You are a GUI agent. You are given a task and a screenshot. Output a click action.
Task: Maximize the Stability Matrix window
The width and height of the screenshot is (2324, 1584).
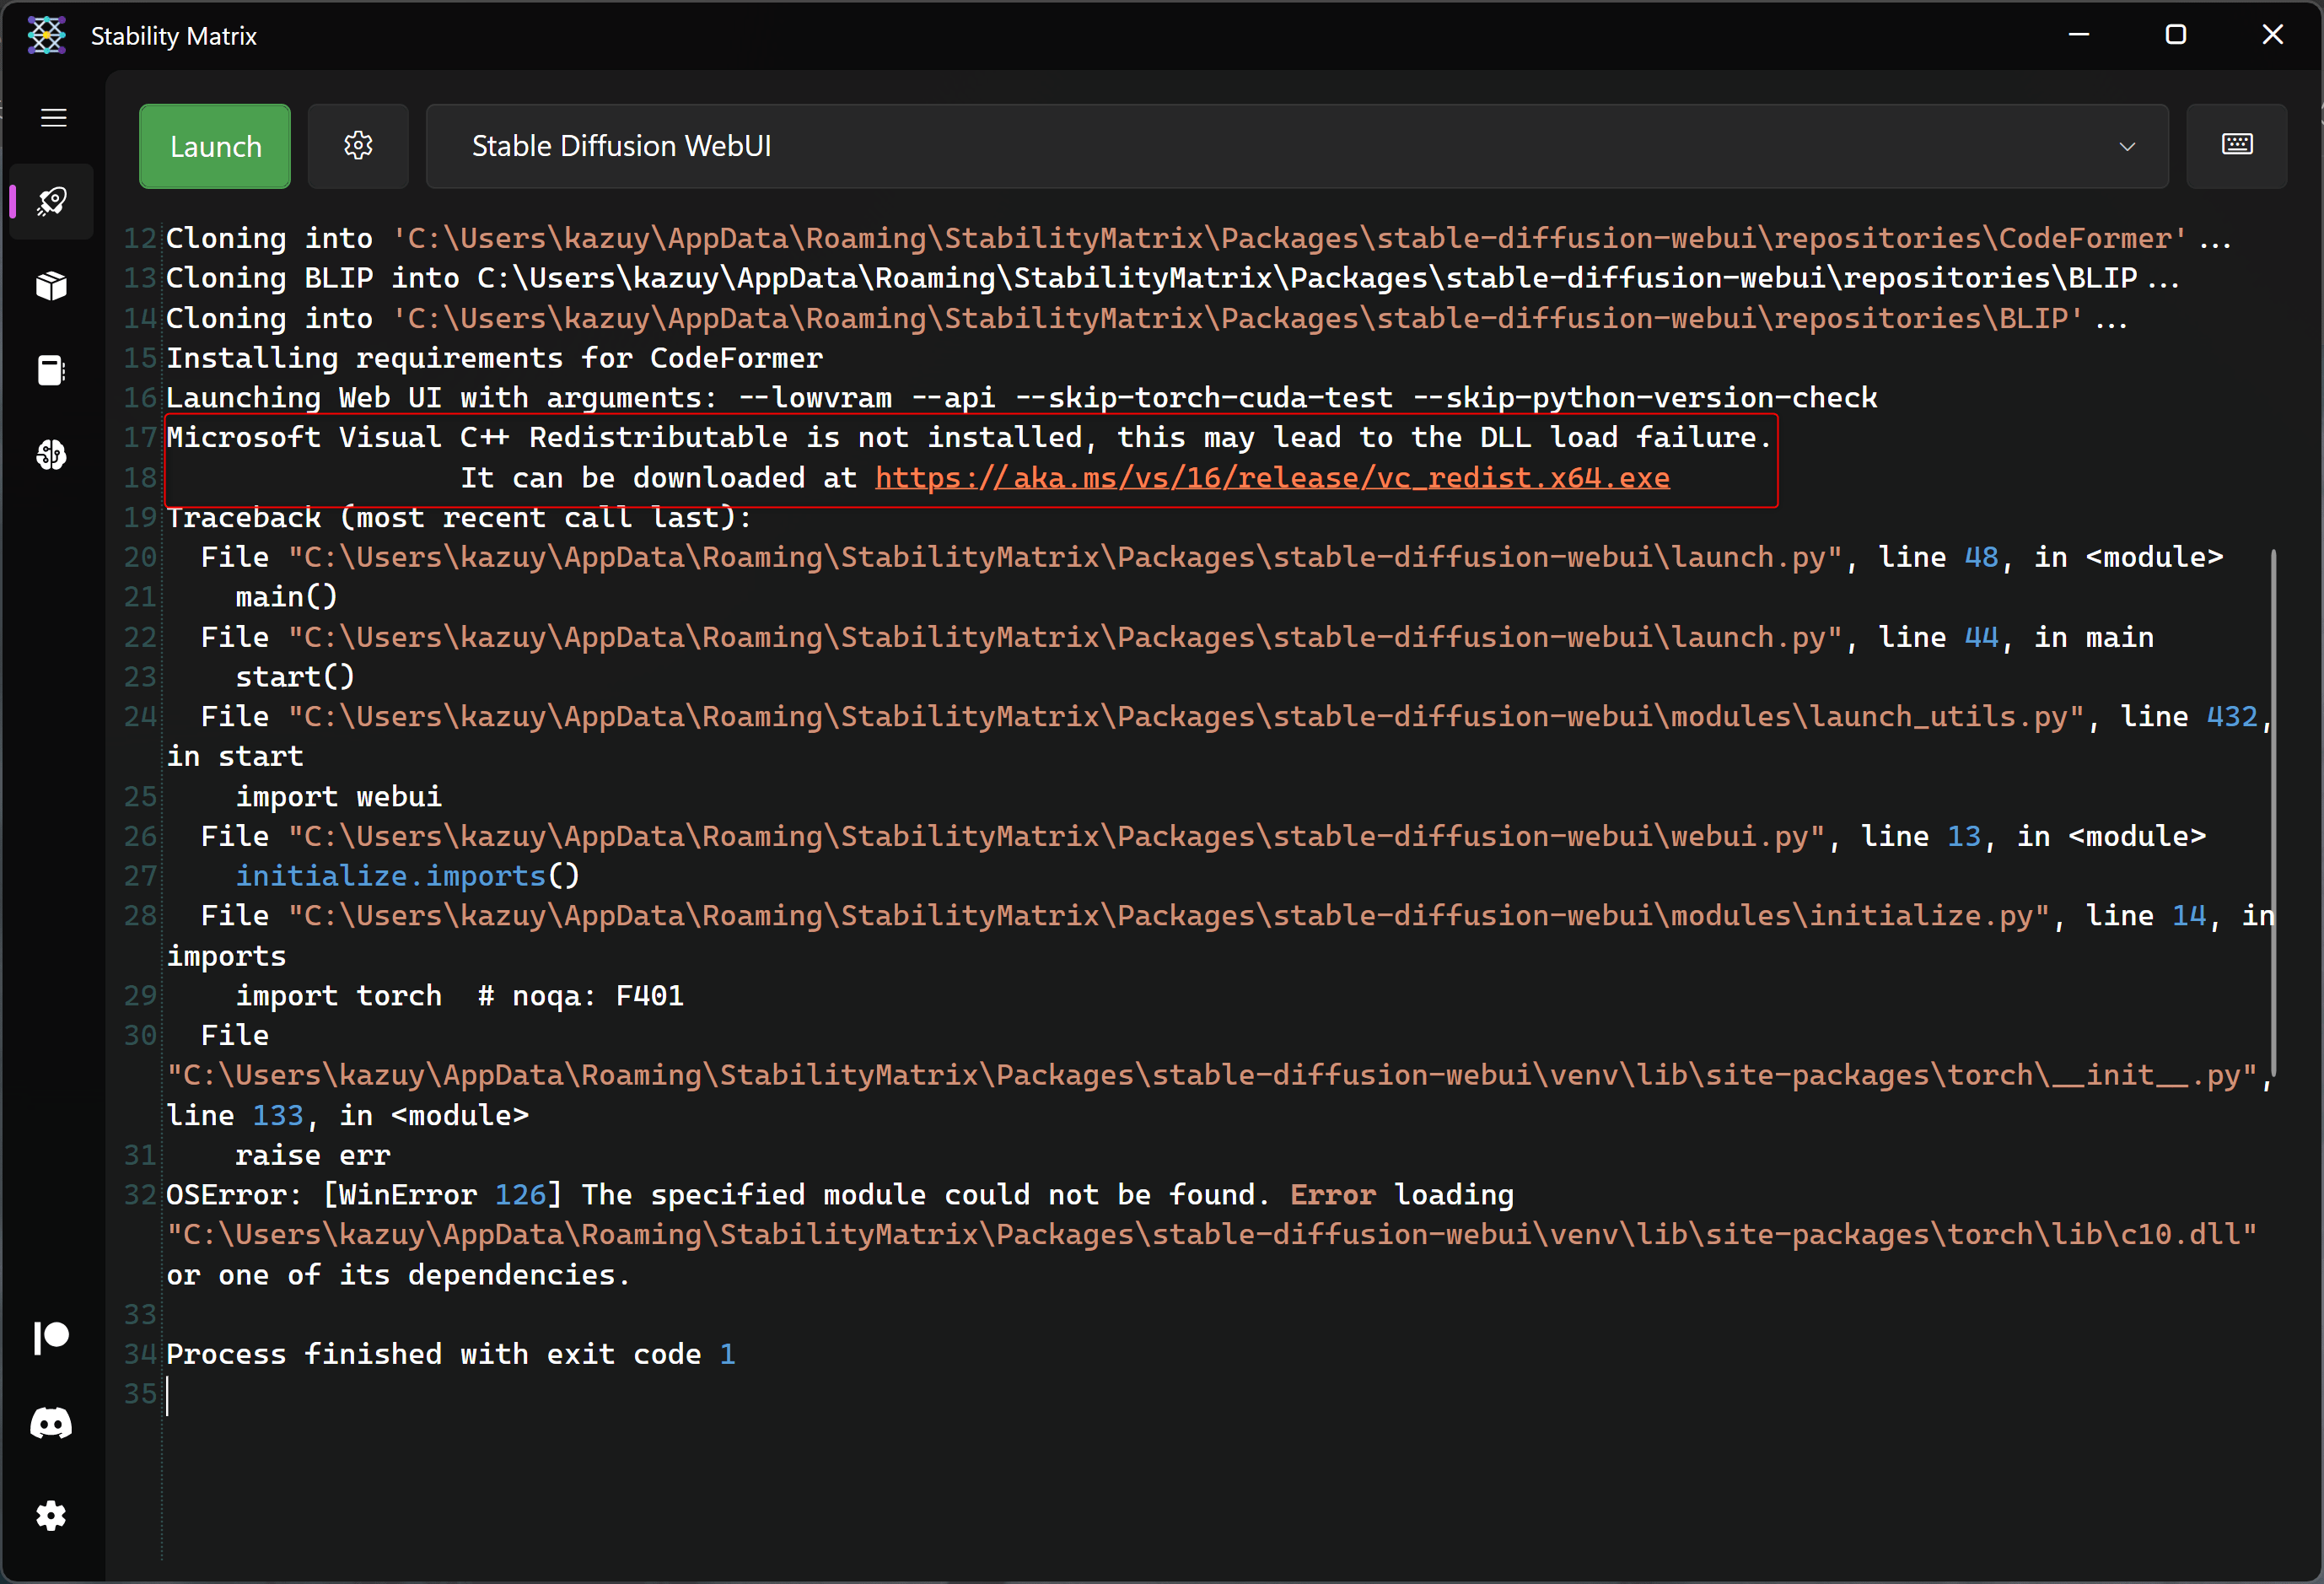coord(2175,35)
